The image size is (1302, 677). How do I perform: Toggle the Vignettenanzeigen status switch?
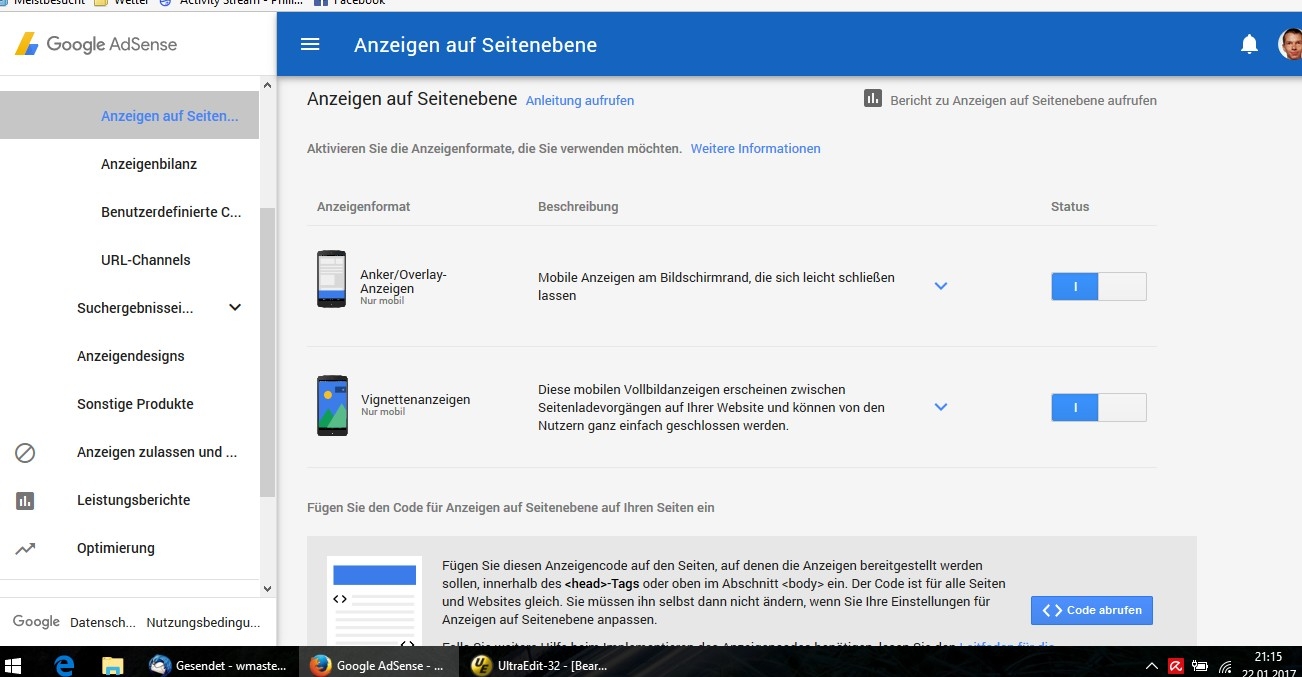pos(1098,408)
